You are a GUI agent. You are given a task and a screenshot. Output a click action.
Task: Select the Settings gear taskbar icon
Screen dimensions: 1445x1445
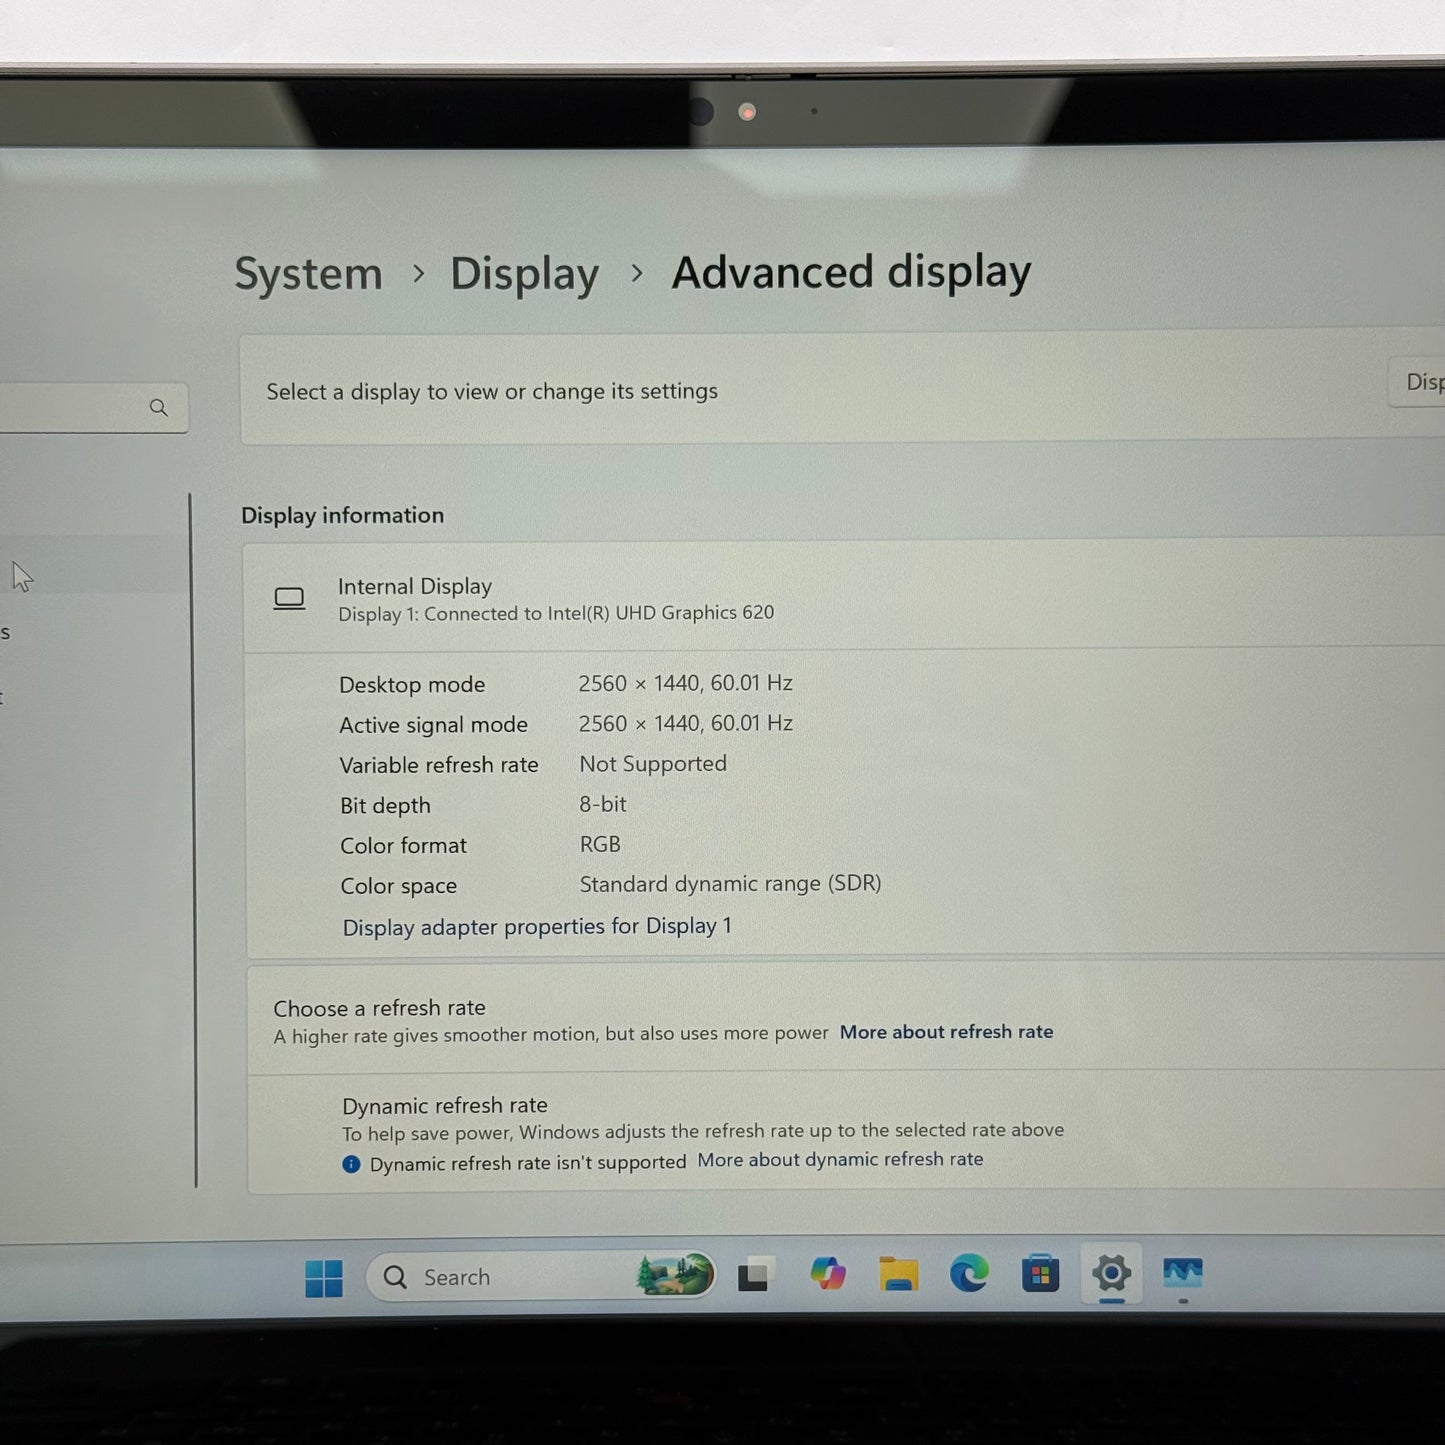[1111, 1273]
